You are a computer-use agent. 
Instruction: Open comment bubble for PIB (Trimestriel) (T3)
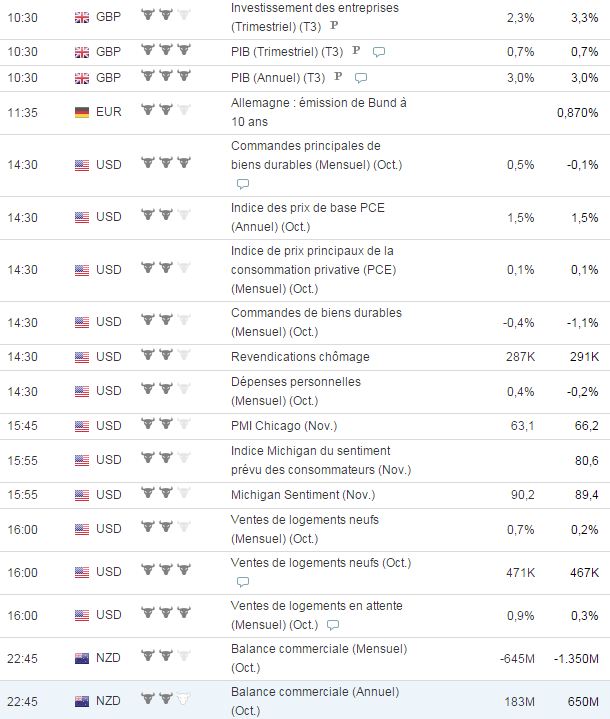coord(379,52)
